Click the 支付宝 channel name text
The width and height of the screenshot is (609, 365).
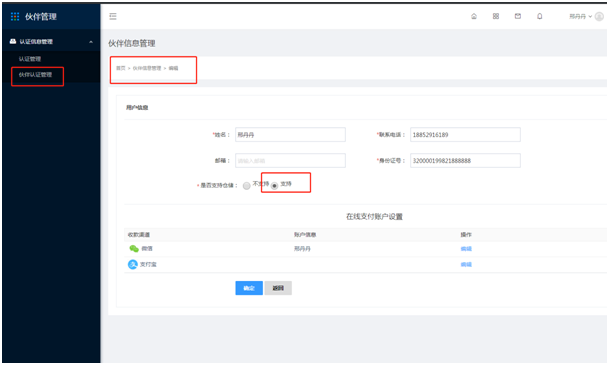148,264
